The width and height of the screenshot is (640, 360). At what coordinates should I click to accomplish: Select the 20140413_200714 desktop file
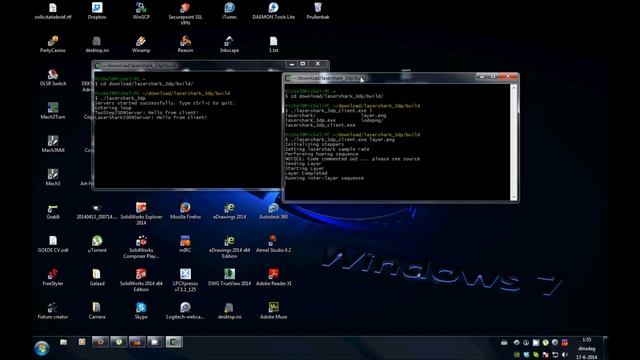[x=97, y=211]
